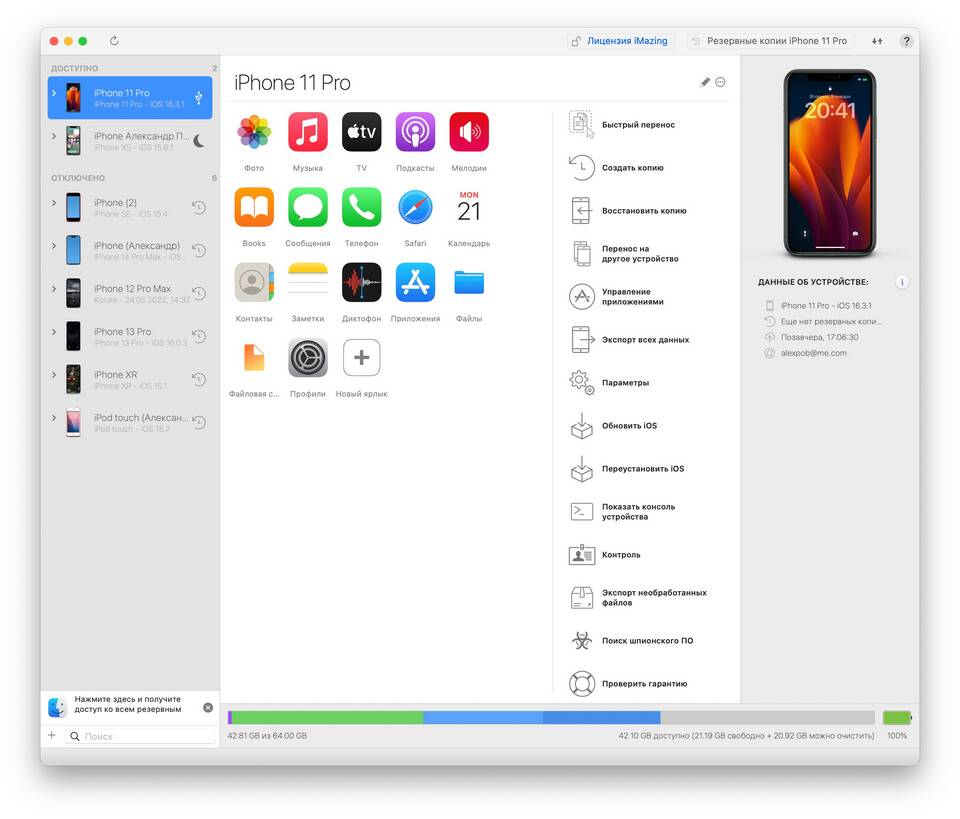Click the green segment of storage bar

point(326,718)
